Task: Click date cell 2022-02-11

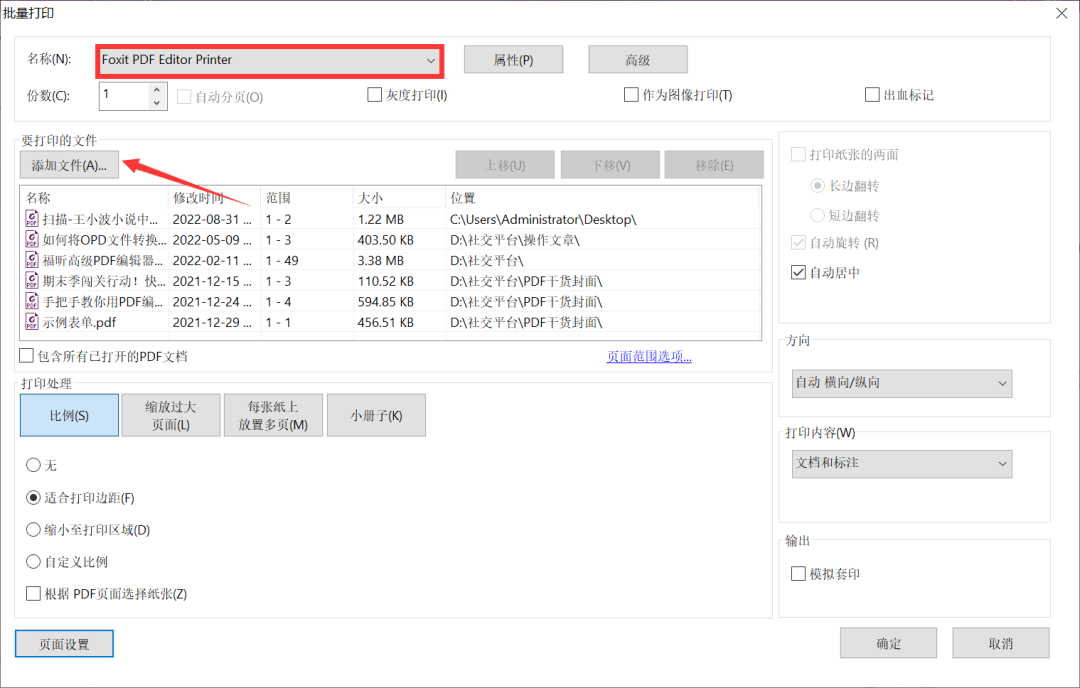Action: coord(212,261)
